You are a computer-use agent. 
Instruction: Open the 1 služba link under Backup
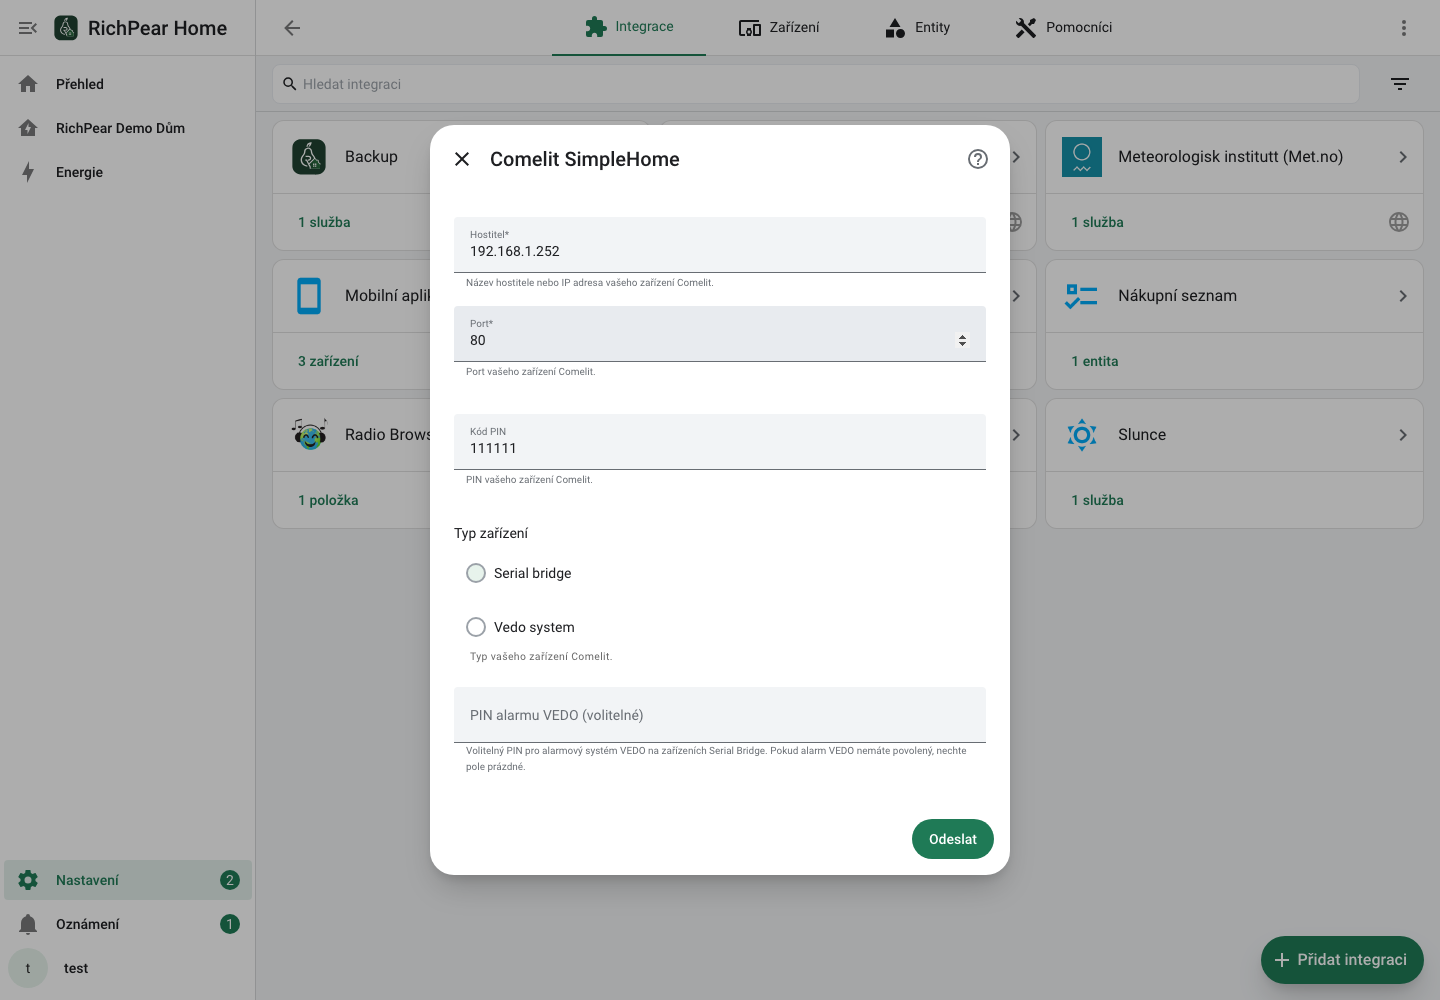324,222
